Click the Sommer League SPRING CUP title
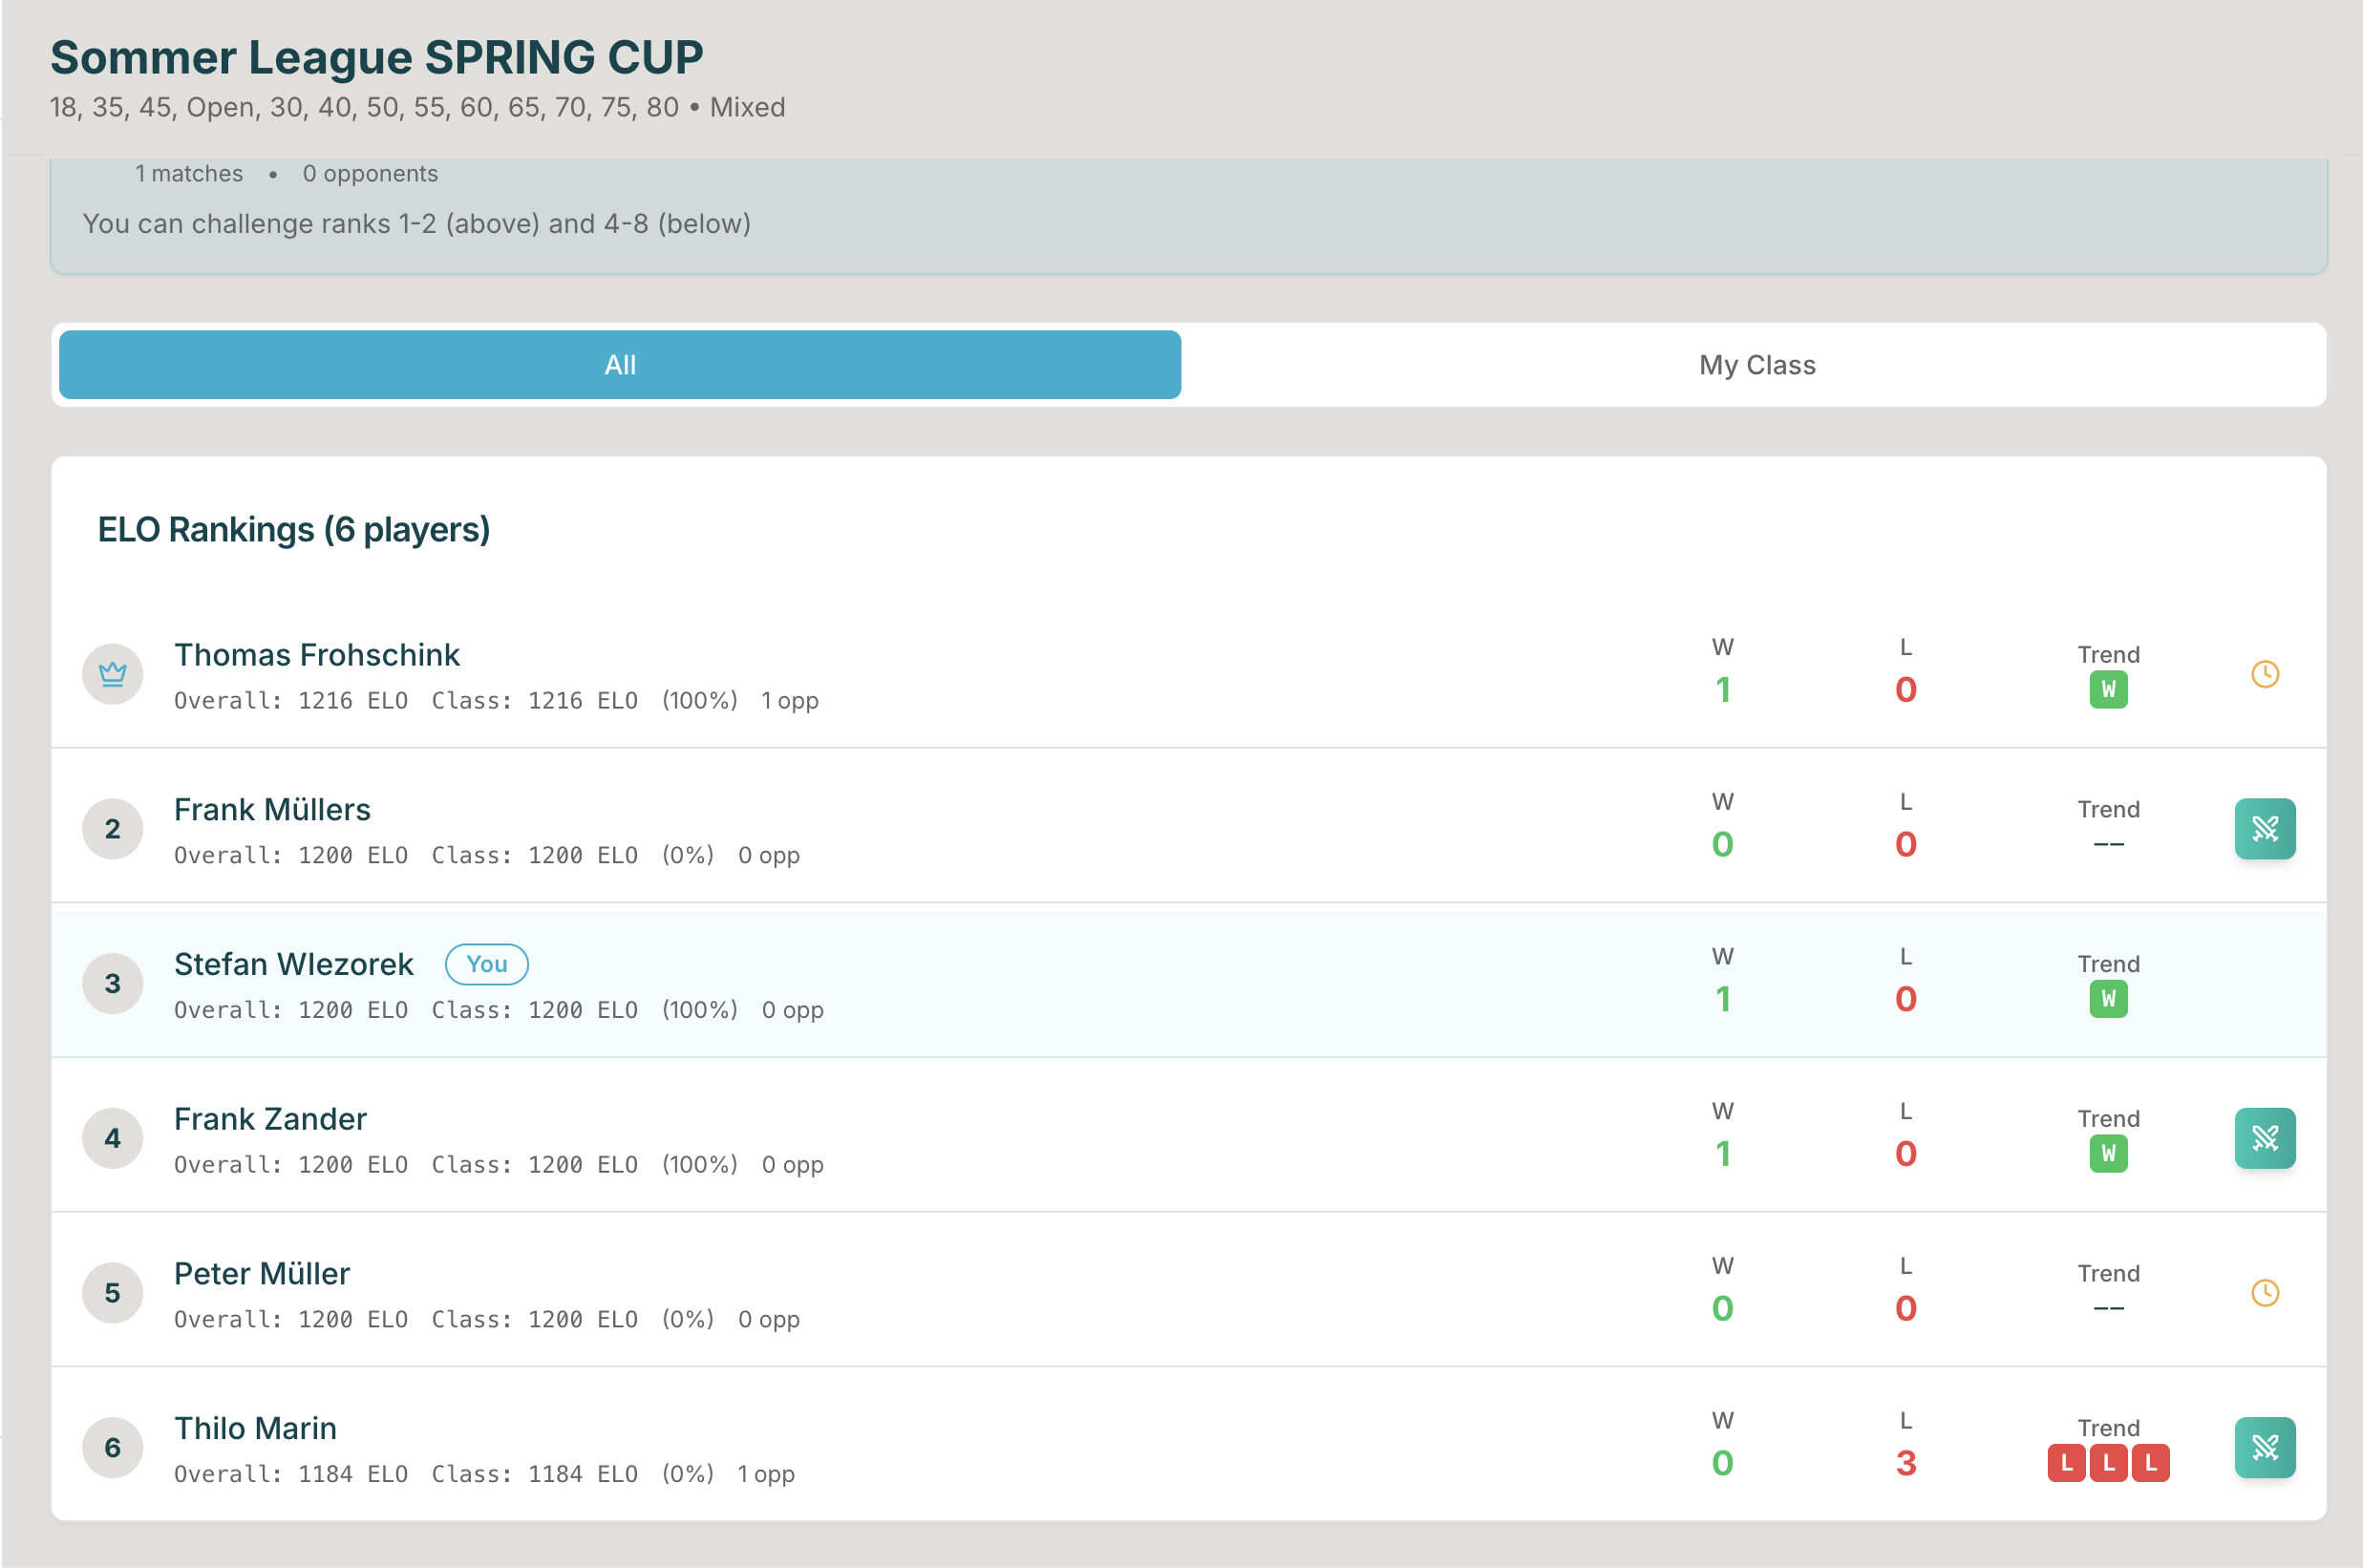This screenshot has height=1568, width=2363. (x=376, y=57)
